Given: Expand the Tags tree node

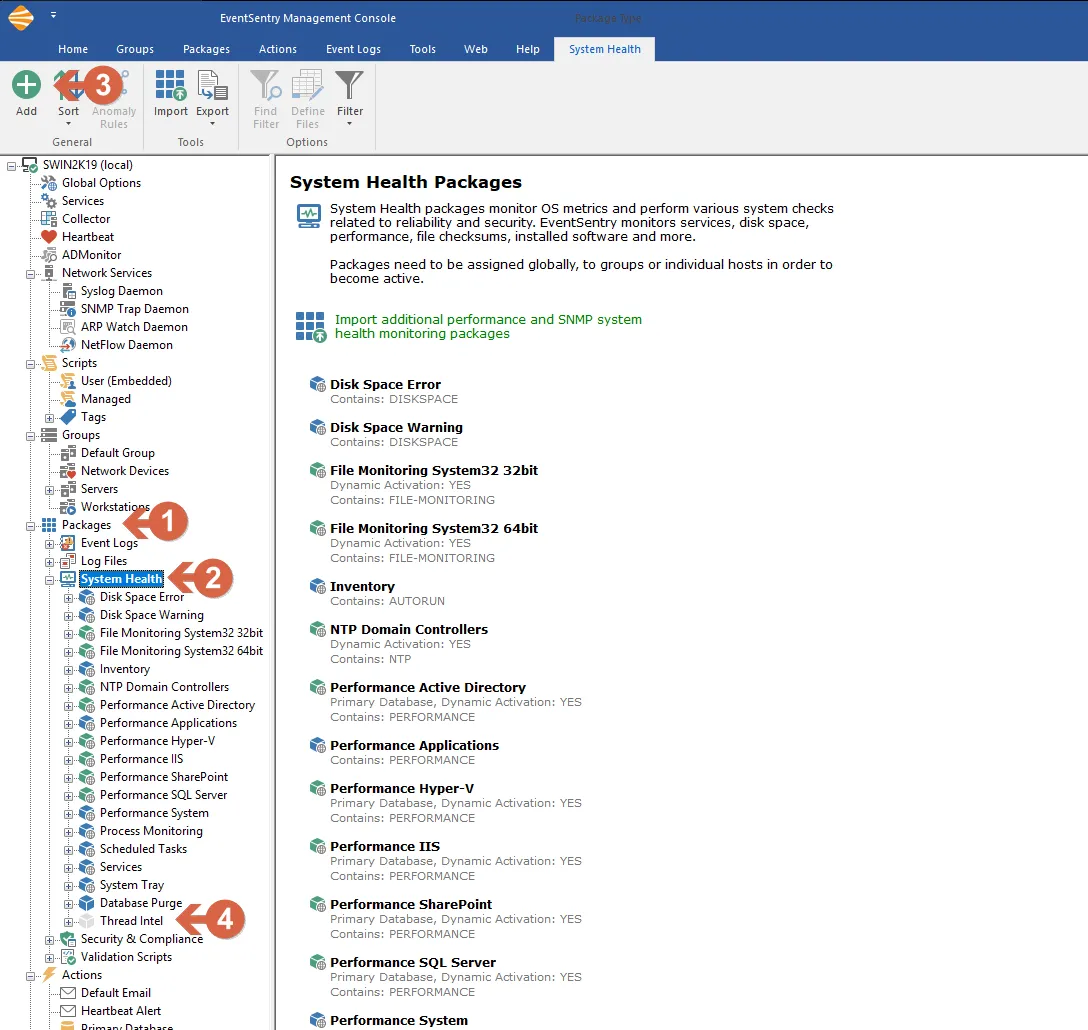Looking at the screenshot, I should point(49,418).
